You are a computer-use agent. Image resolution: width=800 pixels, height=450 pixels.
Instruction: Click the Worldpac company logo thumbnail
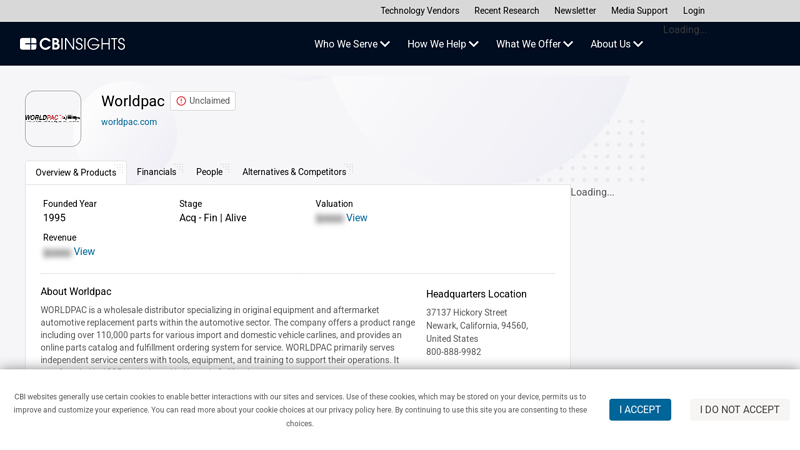[53, 118]
